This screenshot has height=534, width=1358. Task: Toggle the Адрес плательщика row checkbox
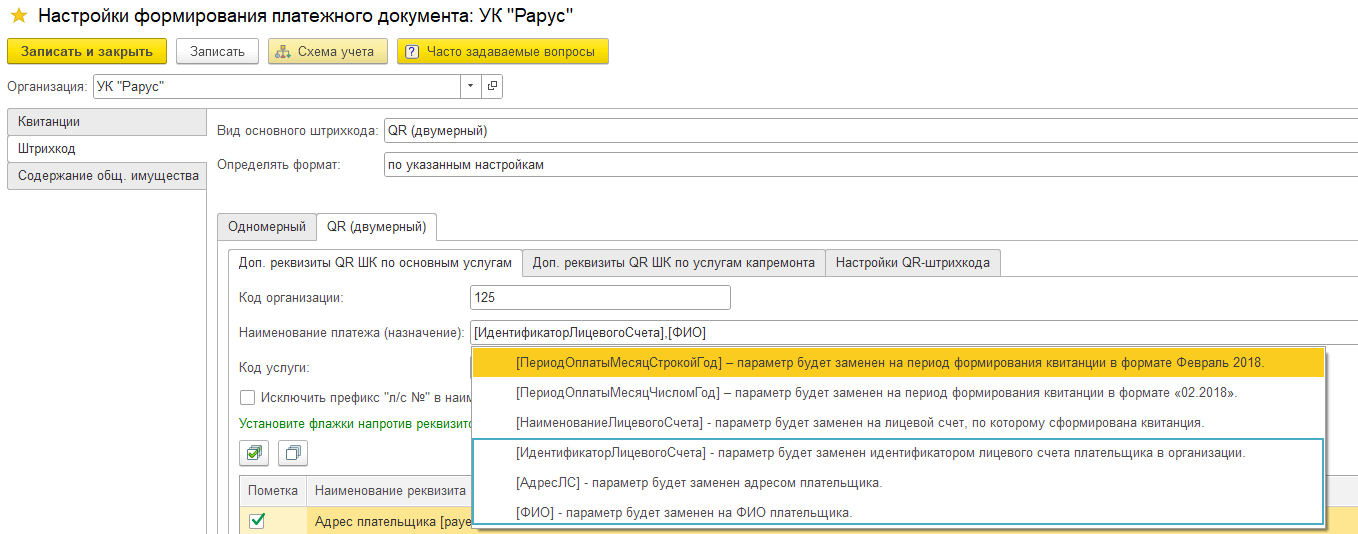(257, 520)
